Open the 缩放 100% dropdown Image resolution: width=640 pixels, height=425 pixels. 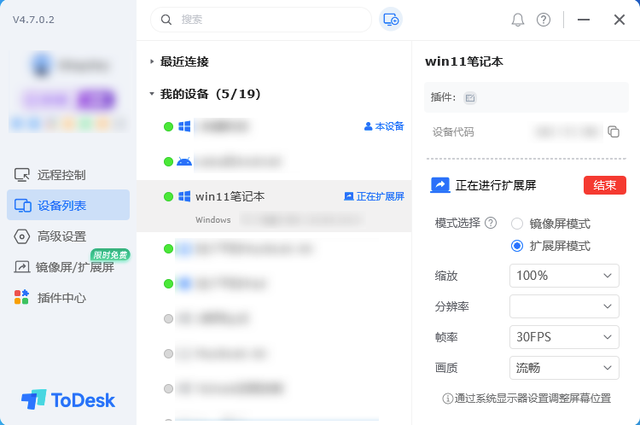click(x=564, y=276)
